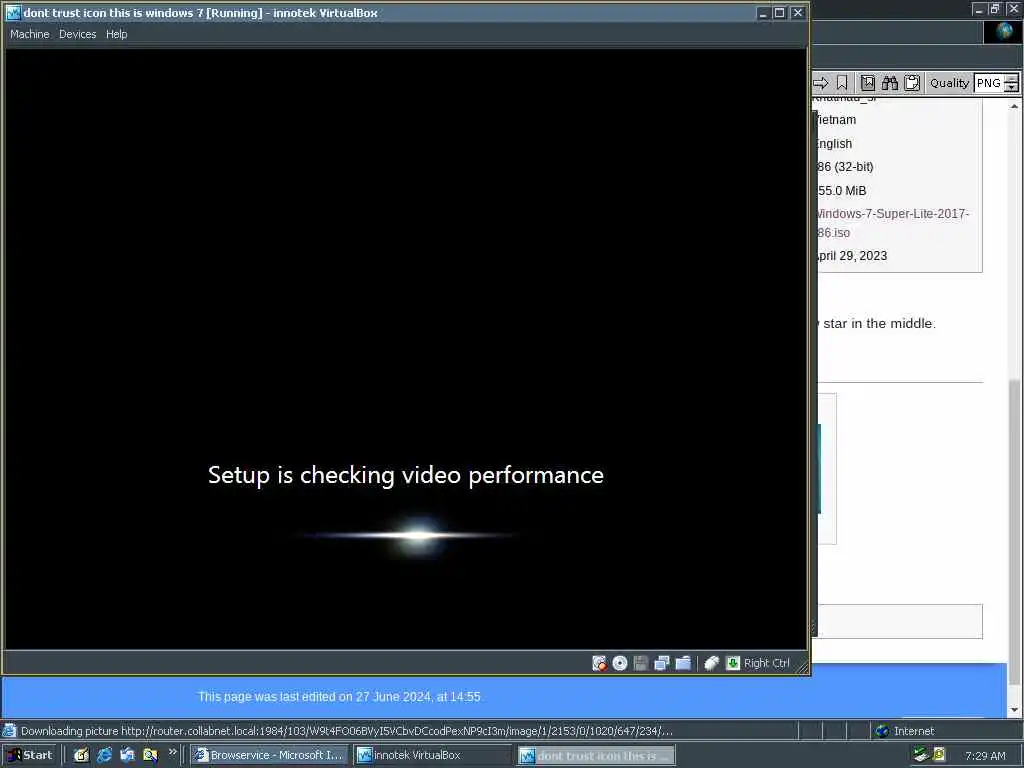The height and width of the screenshot is (768, 1024).
Task: Click 'Setup is checking video performance' text
Action: (x=406, y=475)
